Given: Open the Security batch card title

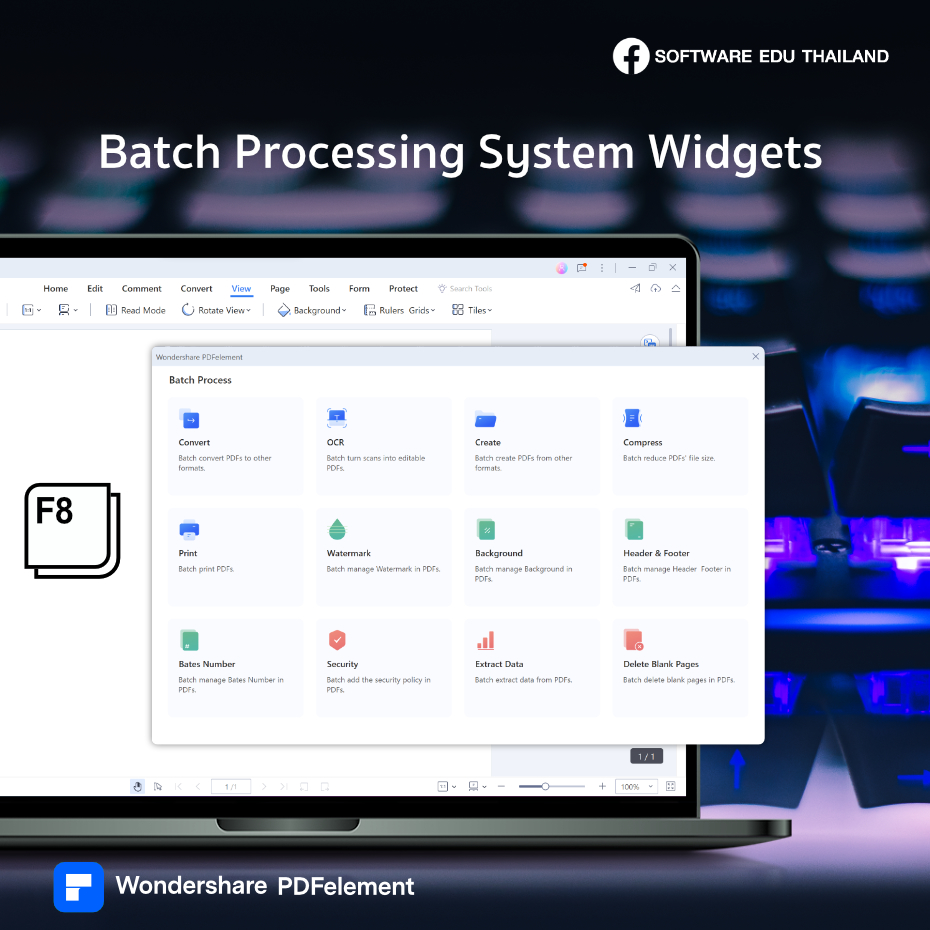Looking at the screenshot, I should tap(342, 664).
